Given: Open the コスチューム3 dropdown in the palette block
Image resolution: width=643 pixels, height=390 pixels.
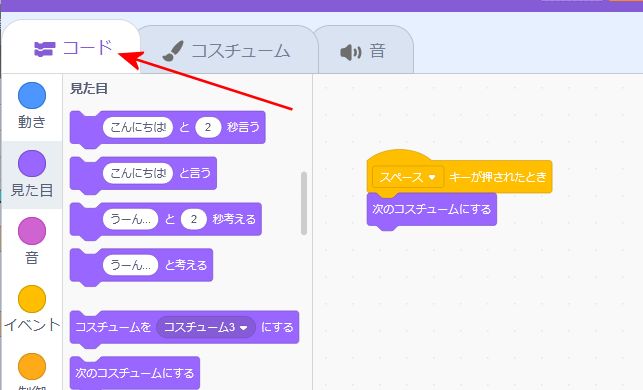Looking at the screenshot, I should click(206, 327).
